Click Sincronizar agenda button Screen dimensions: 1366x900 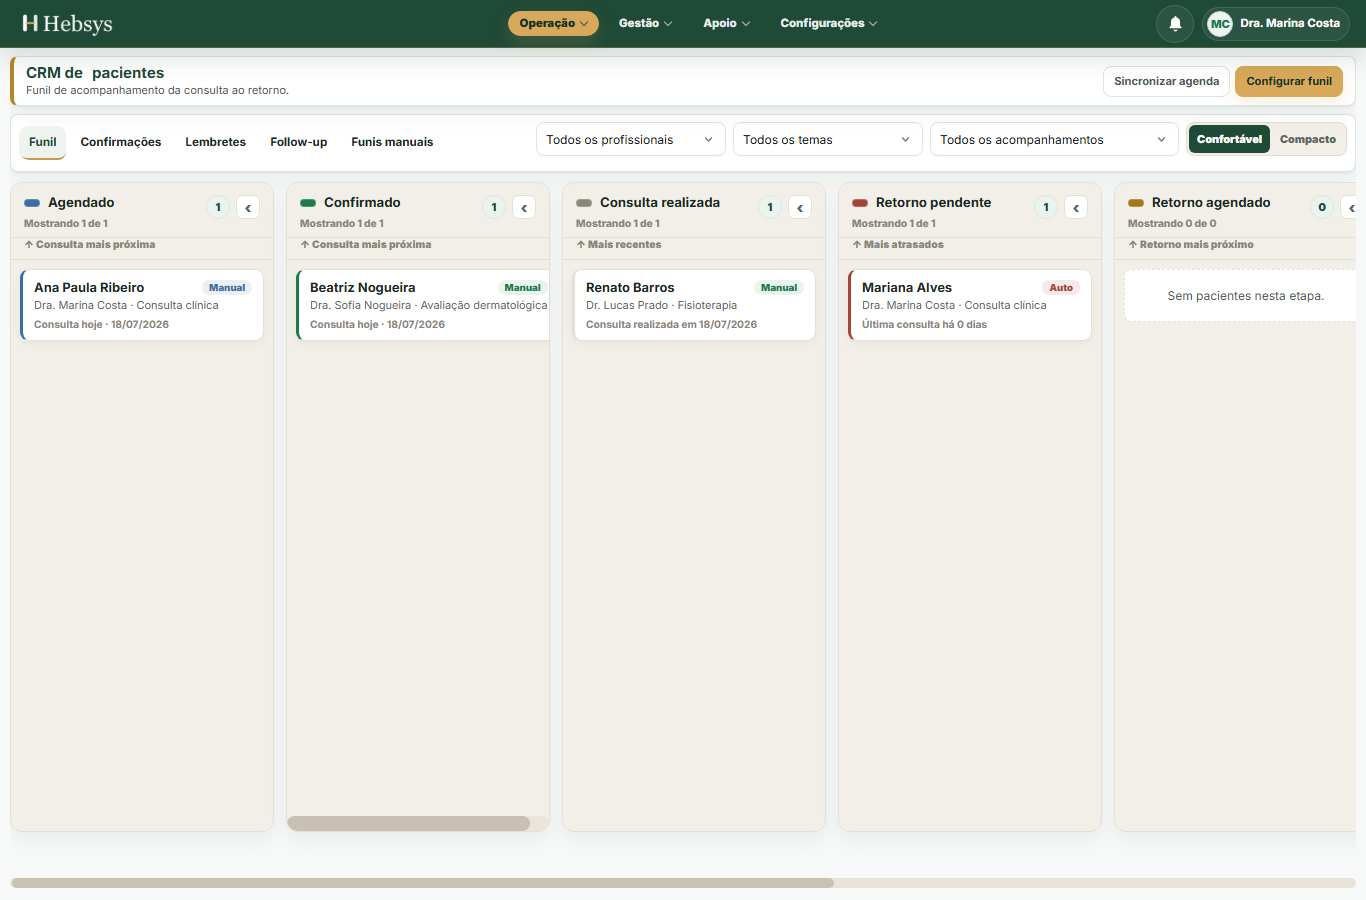coord(1166,81)
